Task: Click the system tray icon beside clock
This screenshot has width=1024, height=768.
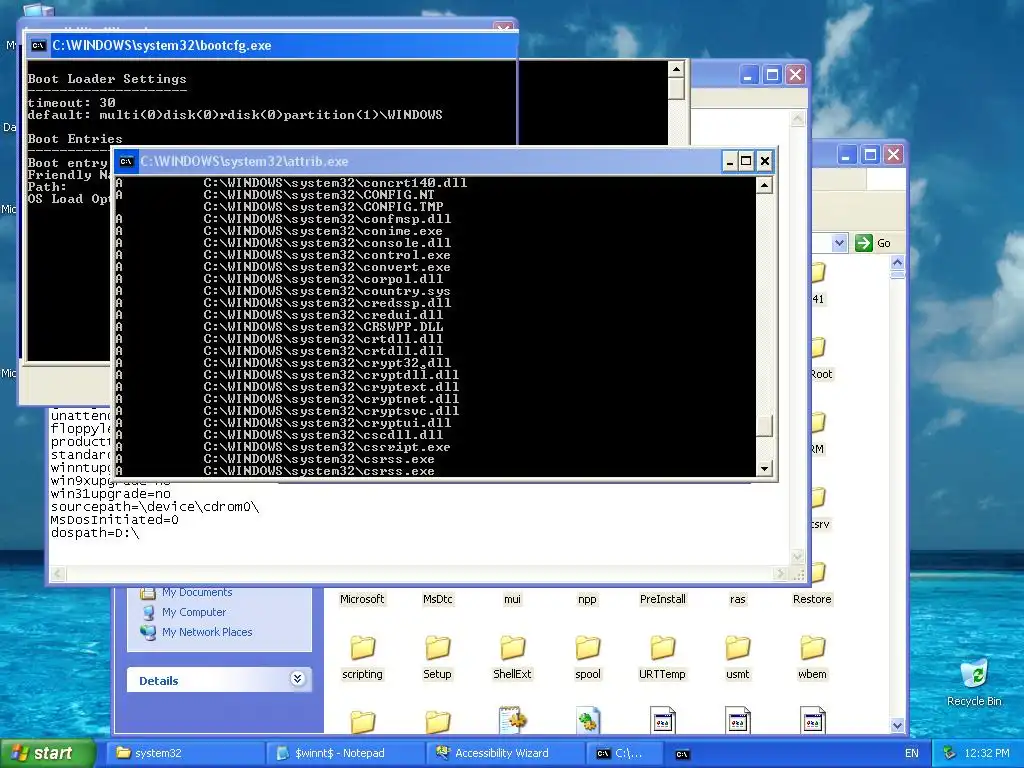Action: click(950, 753)
